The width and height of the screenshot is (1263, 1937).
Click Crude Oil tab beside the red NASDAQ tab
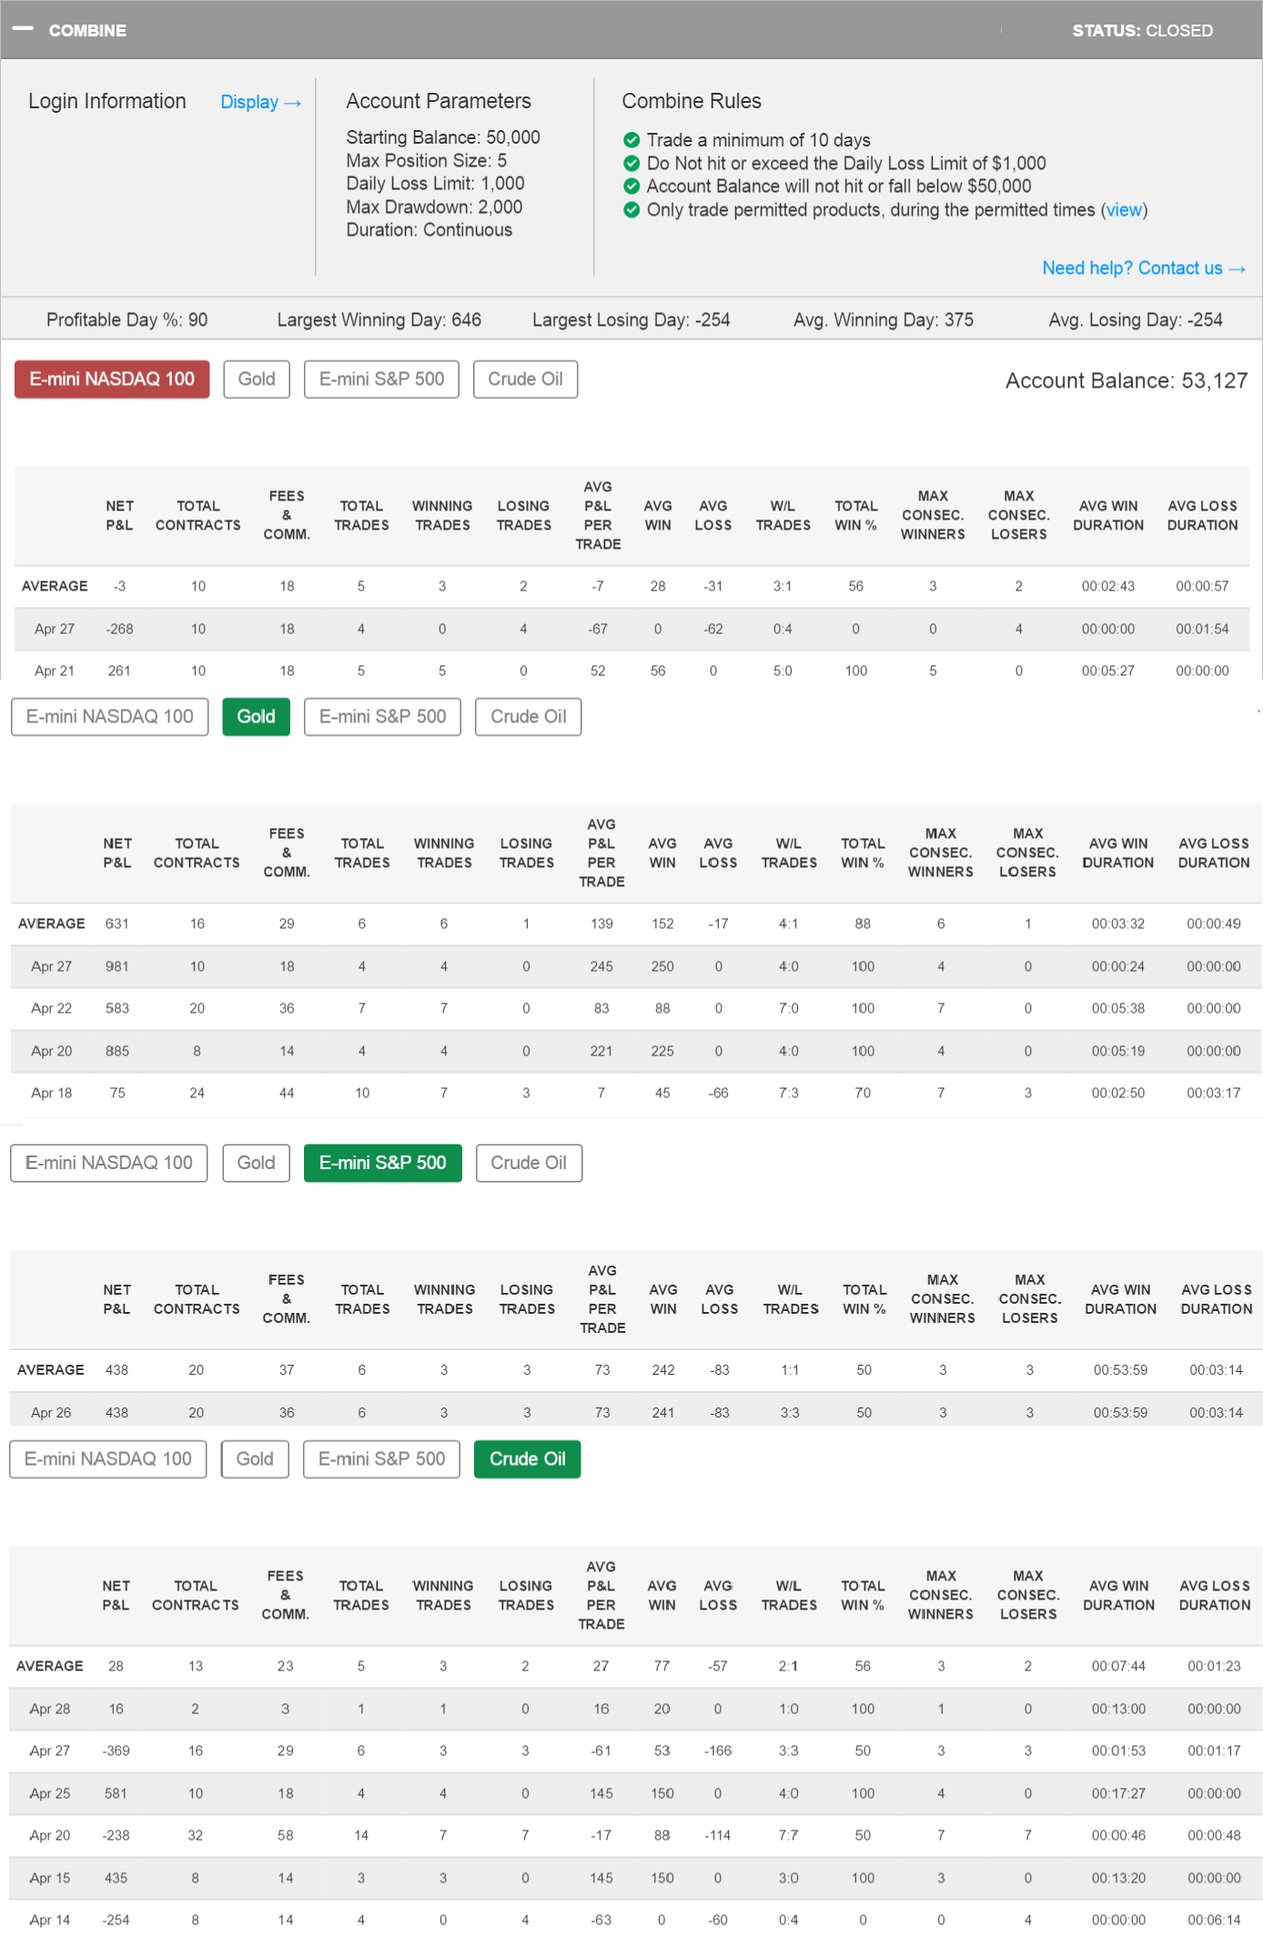525,379
